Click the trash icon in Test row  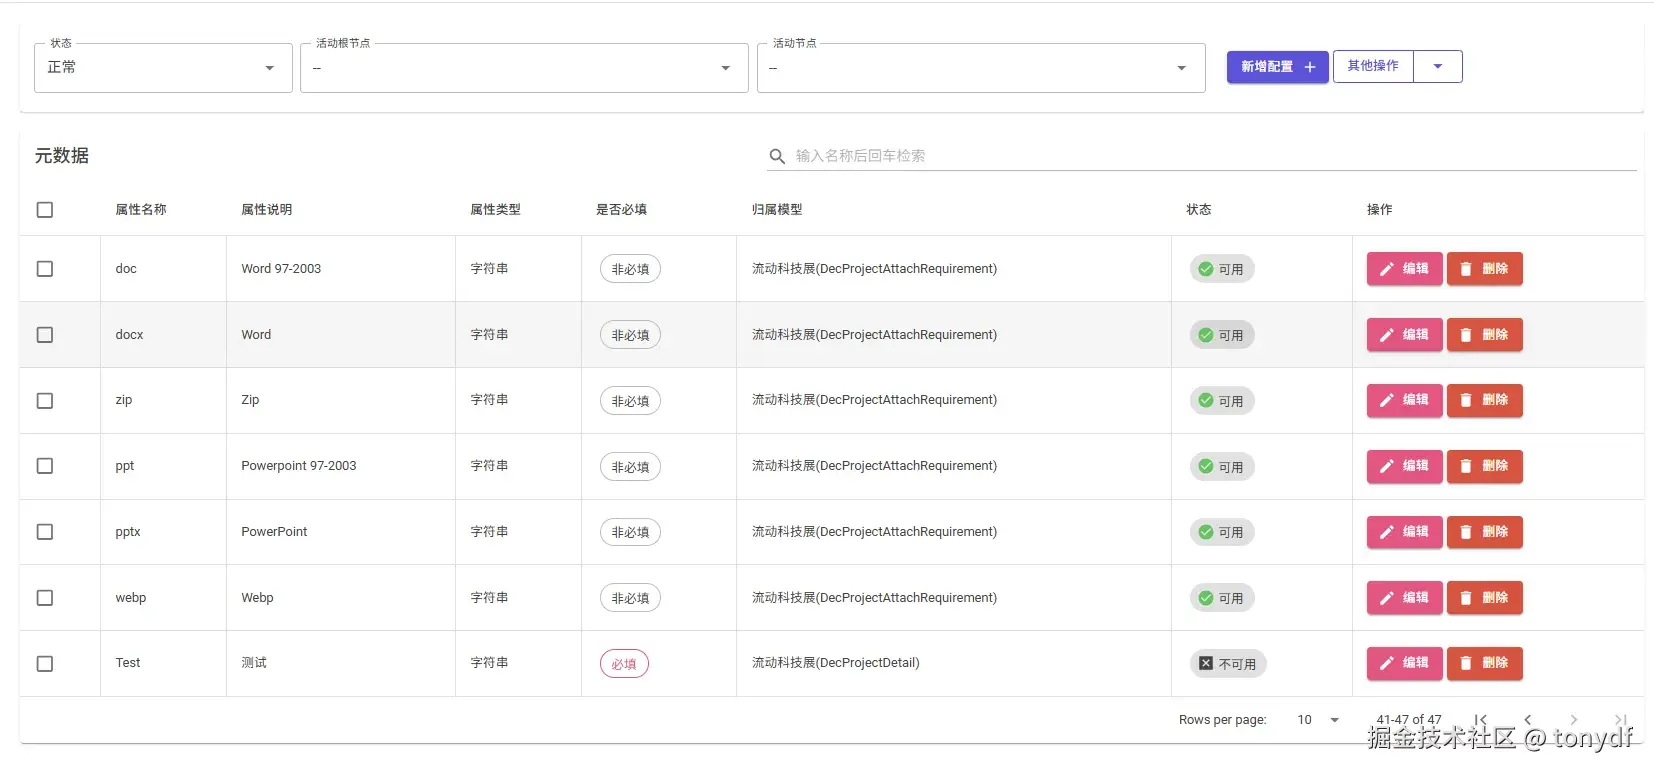(x=1465, y=663)
